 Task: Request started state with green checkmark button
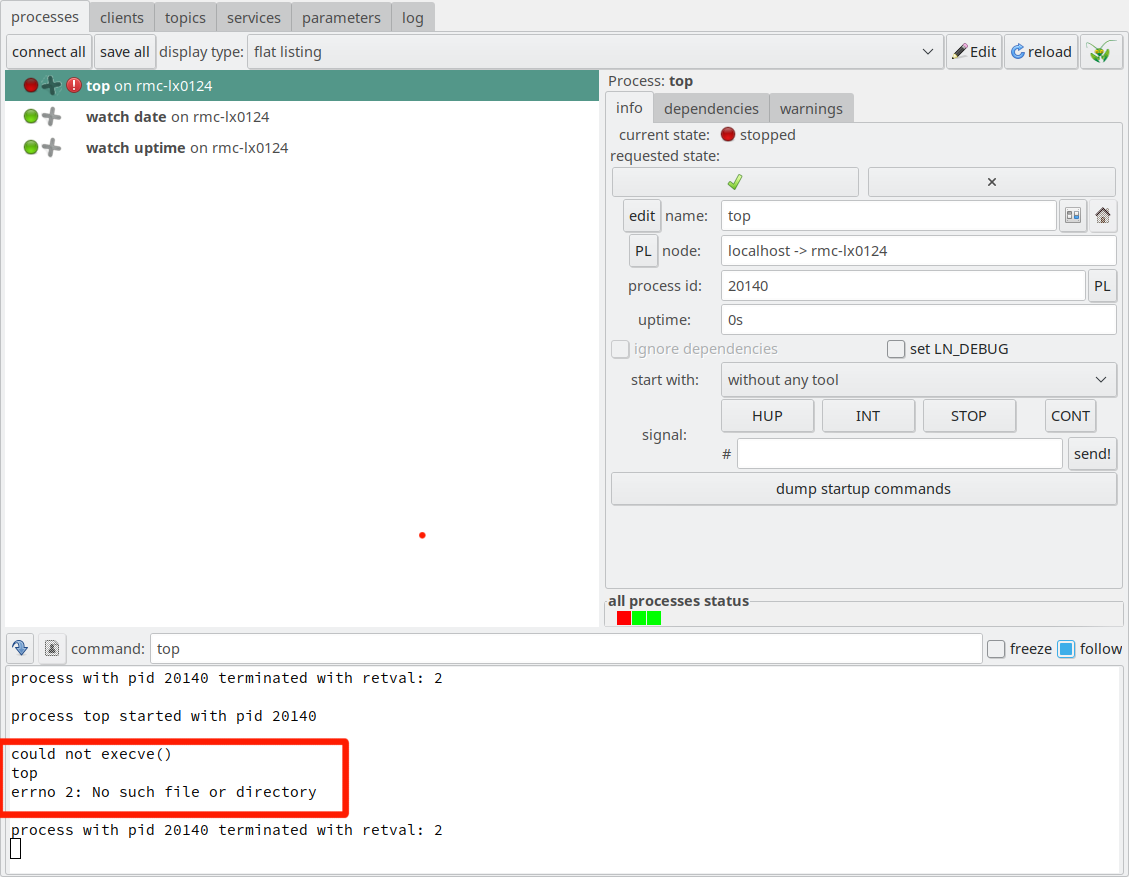tap(735, 182)
